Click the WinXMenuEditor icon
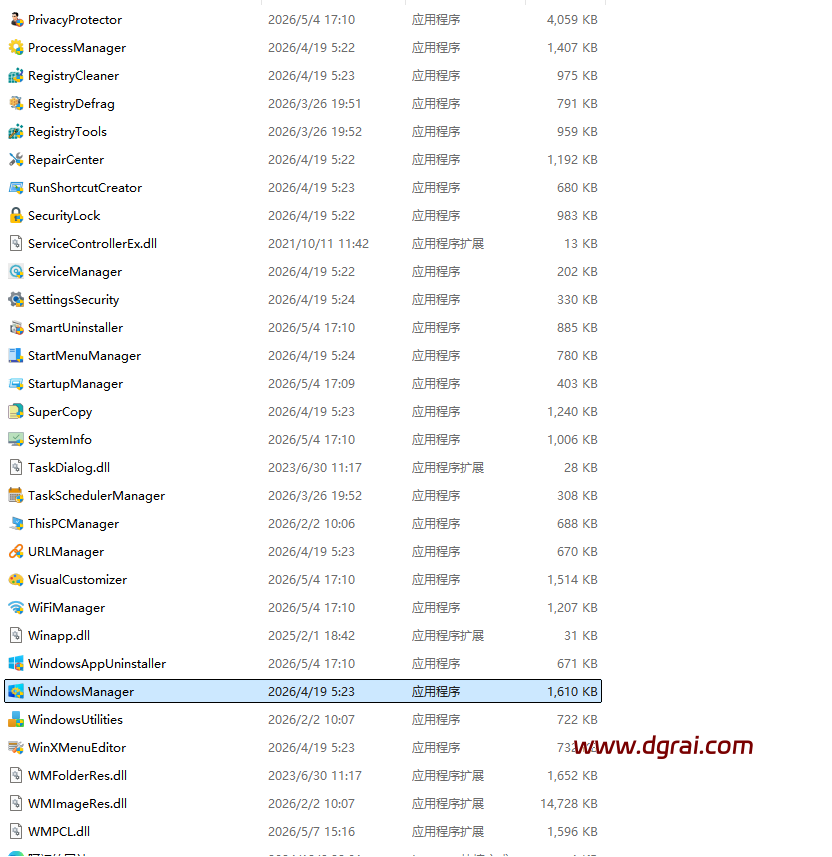Image resolution: width=832 pixels, height=857 pixels. pos(16,747)
